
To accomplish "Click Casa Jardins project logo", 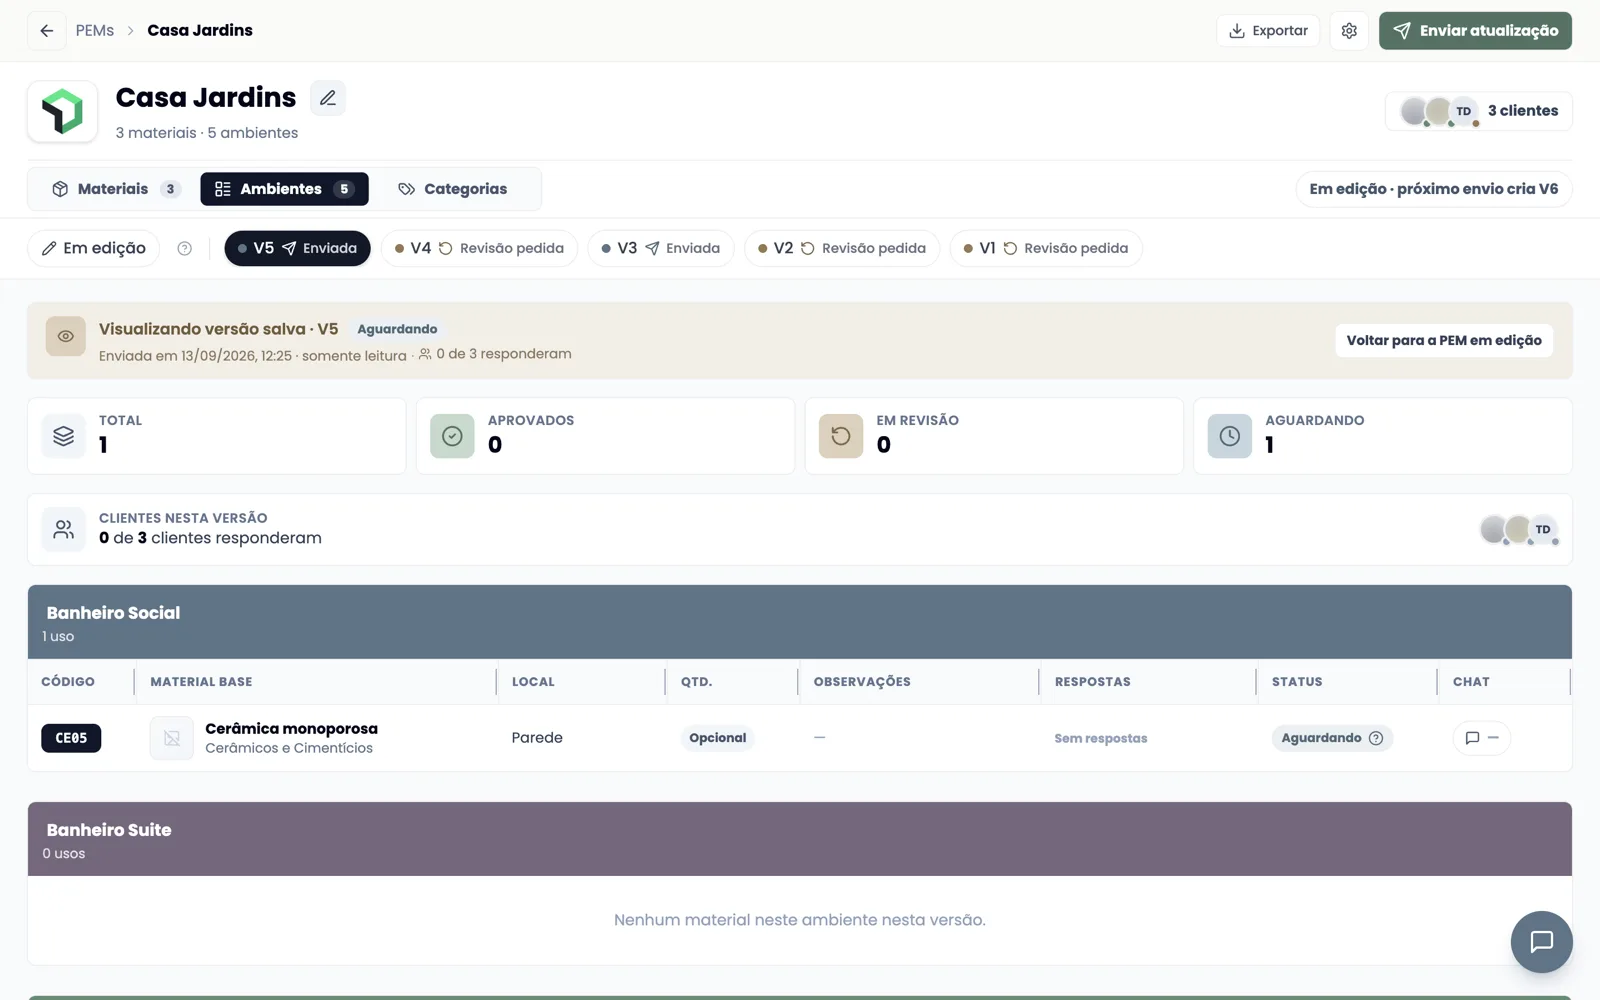I will coord(62,111).
